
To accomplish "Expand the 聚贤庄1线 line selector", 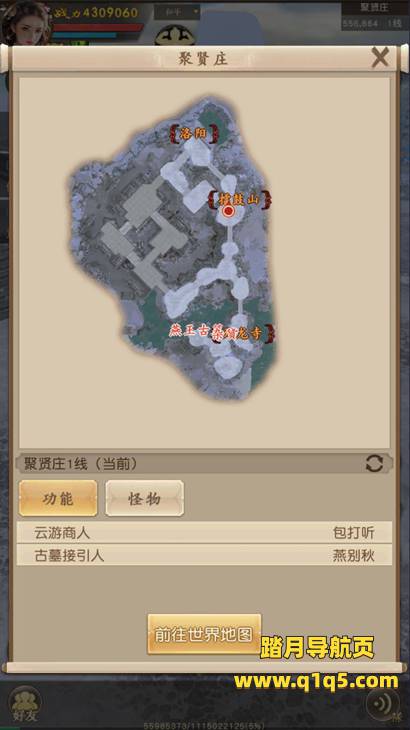I will 205,464.
